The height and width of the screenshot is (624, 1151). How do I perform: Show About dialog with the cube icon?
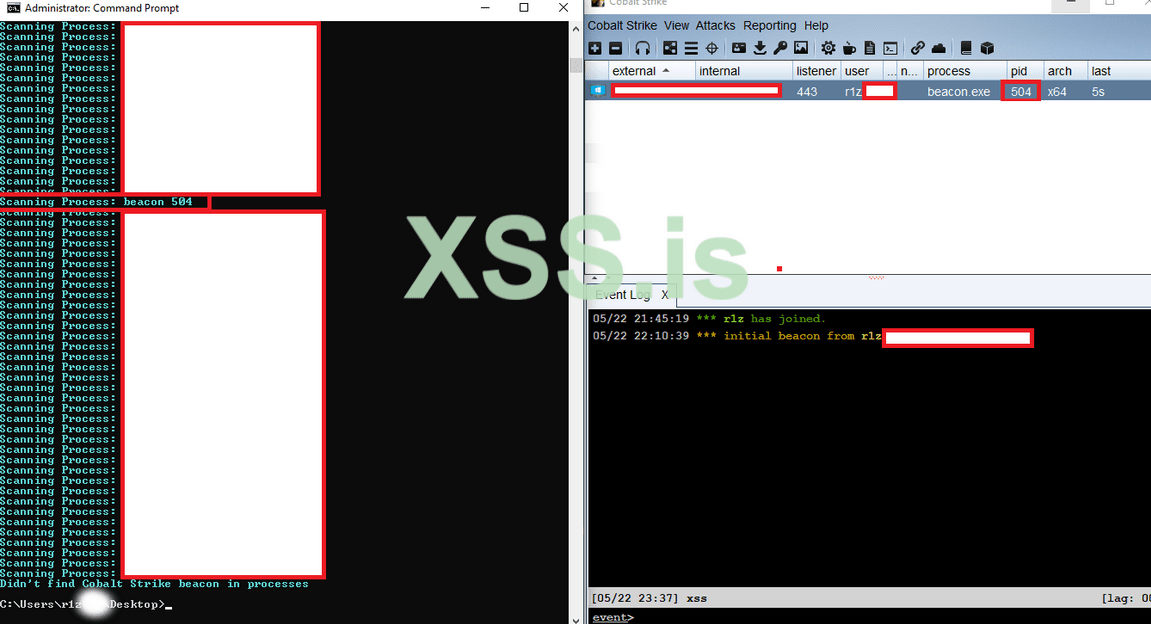pyautogui.click(x=987, y=48)
